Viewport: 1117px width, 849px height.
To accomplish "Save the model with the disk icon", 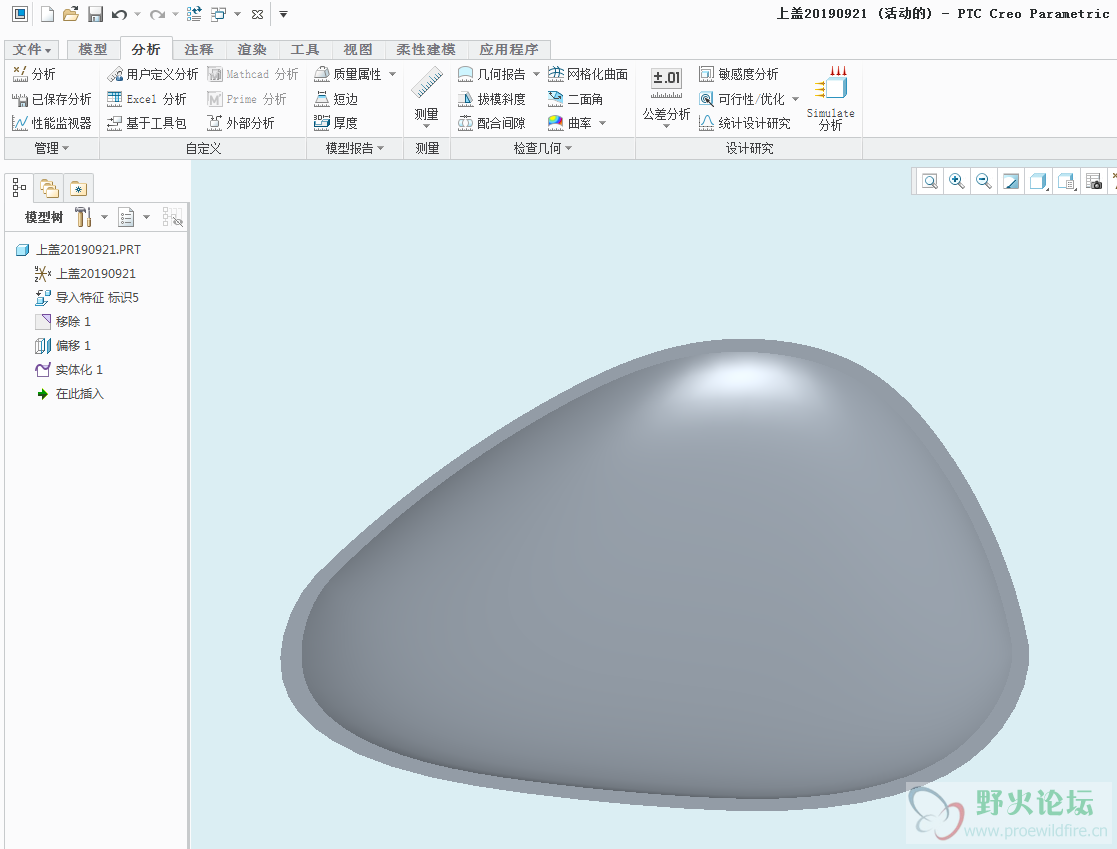I will pyautogui.click(x=95, y=14).
